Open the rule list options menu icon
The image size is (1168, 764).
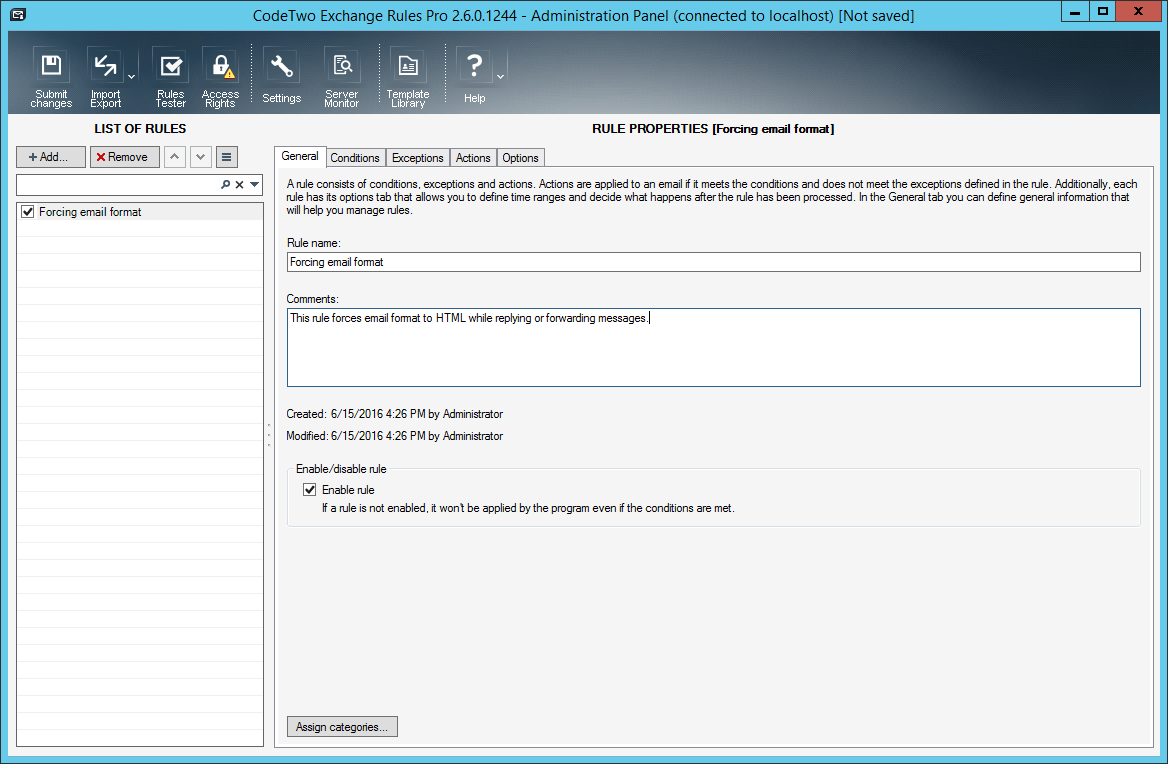(x=226, y=157)
